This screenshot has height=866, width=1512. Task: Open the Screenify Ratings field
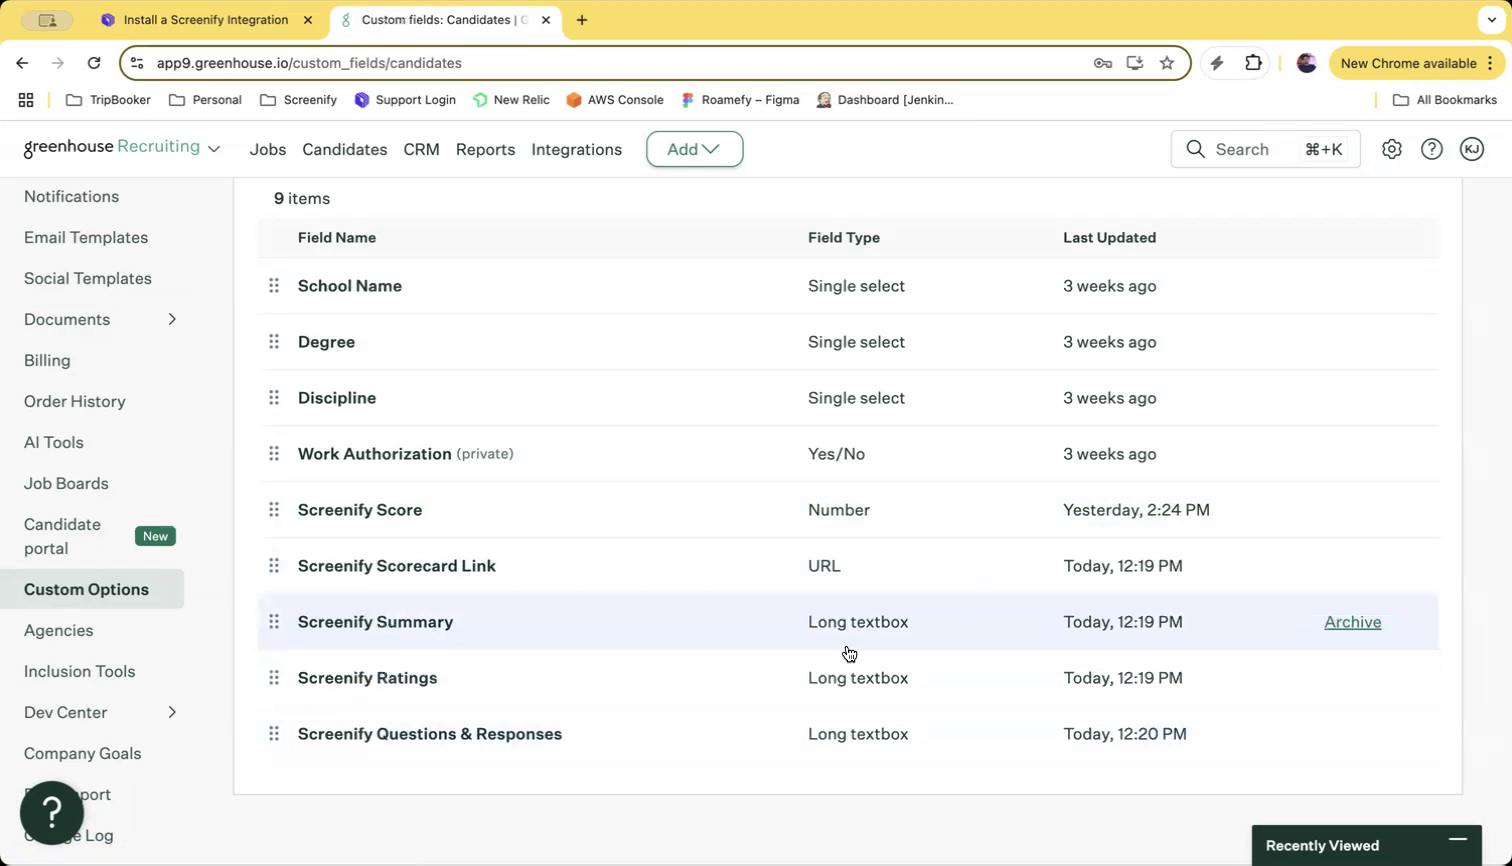367,678
